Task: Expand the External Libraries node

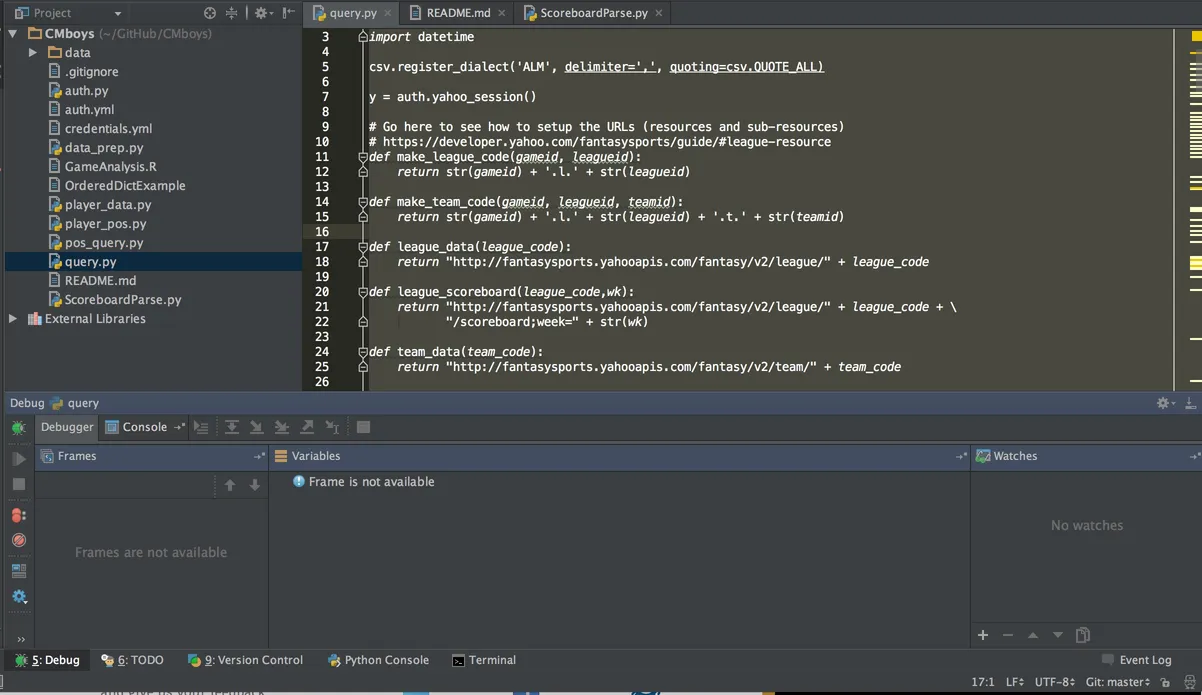Action: click(x=13, y=319)
